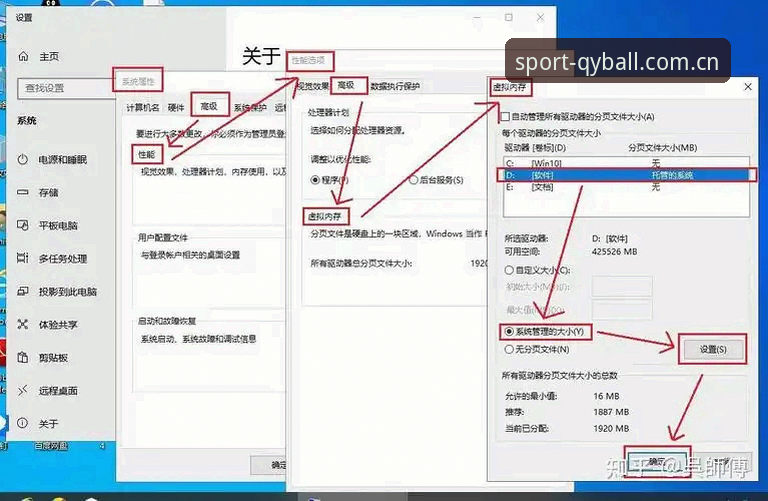Select 剪贴板 clipboard icon in sidebar
The width and height of the screenshot is (768, 501).
tap(23, 358)
